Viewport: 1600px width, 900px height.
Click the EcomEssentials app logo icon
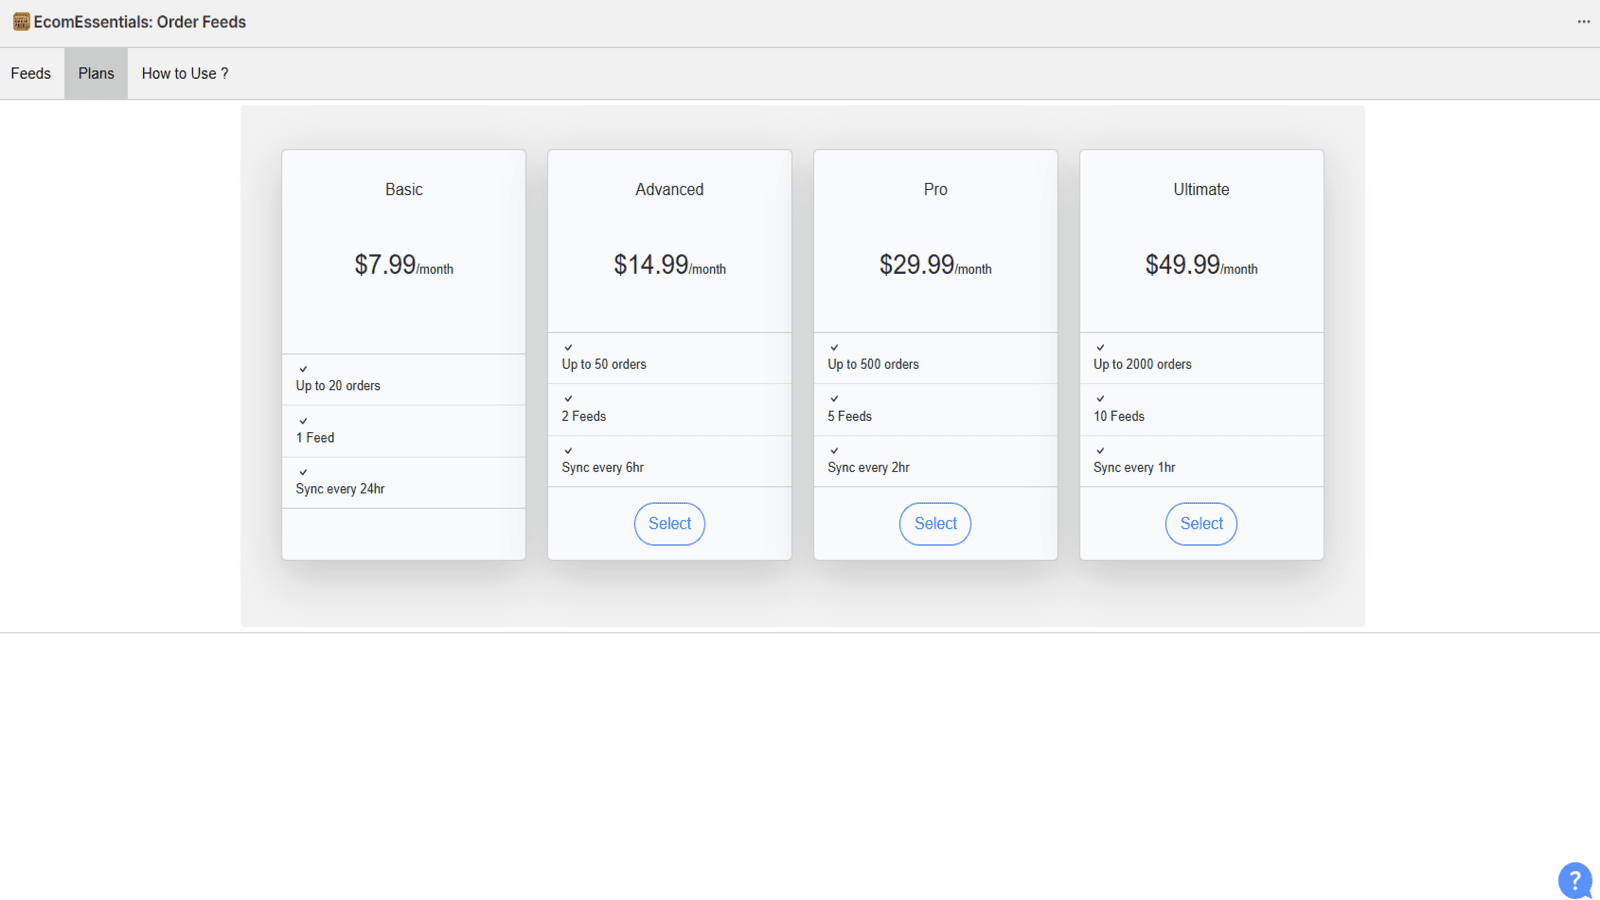click(x=21, y=21)
